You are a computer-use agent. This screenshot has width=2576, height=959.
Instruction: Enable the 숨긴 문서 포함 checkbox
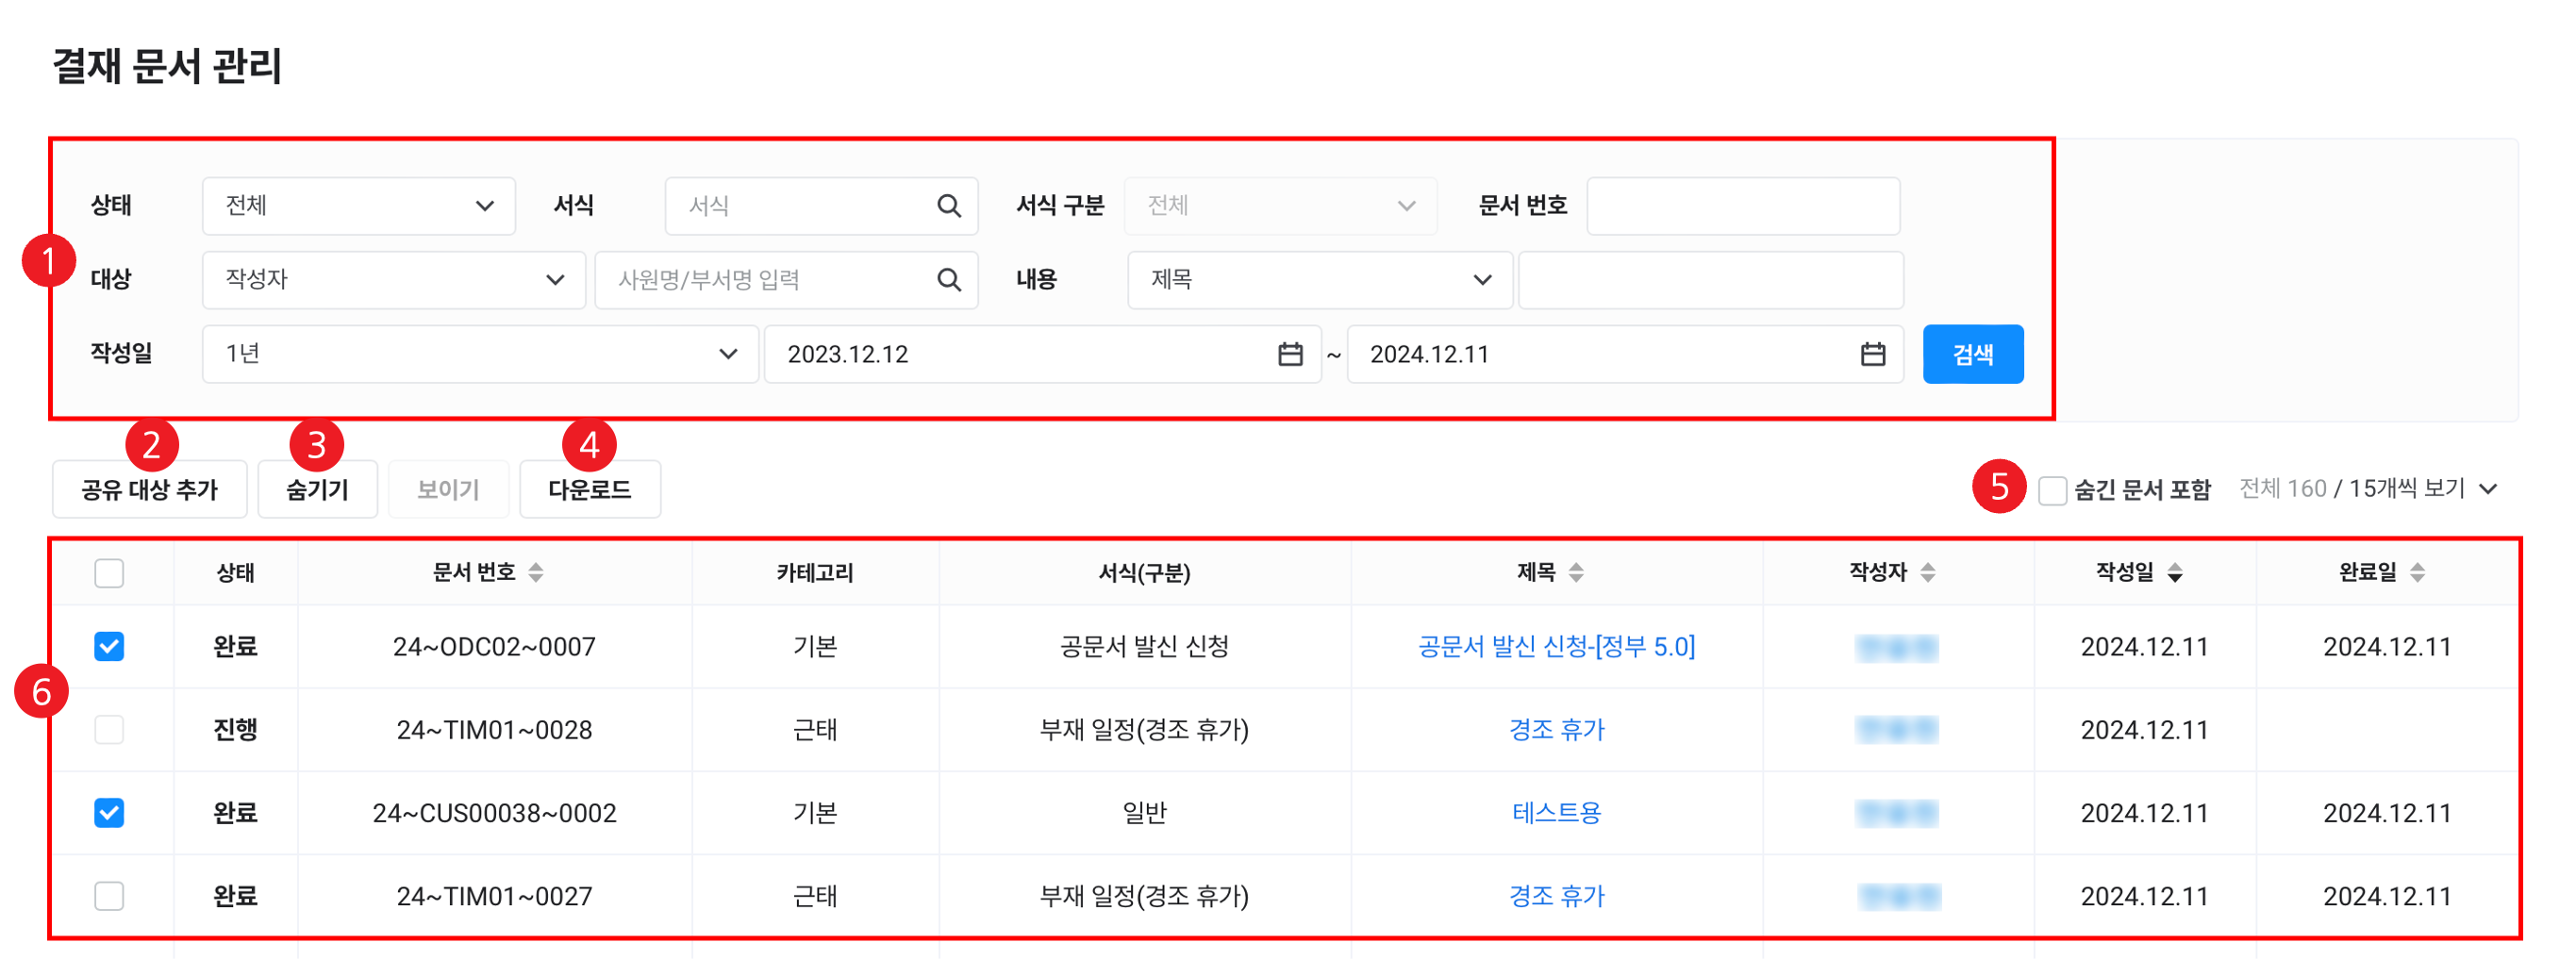pos(2052,490)
